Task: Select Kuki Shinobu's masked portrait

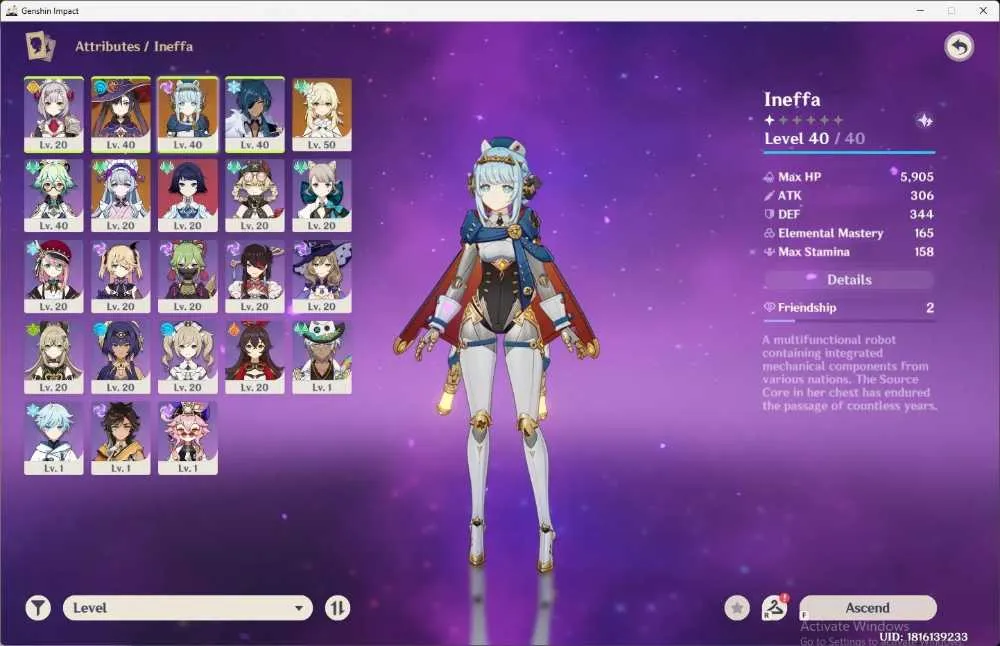Action: click(188, 276)
